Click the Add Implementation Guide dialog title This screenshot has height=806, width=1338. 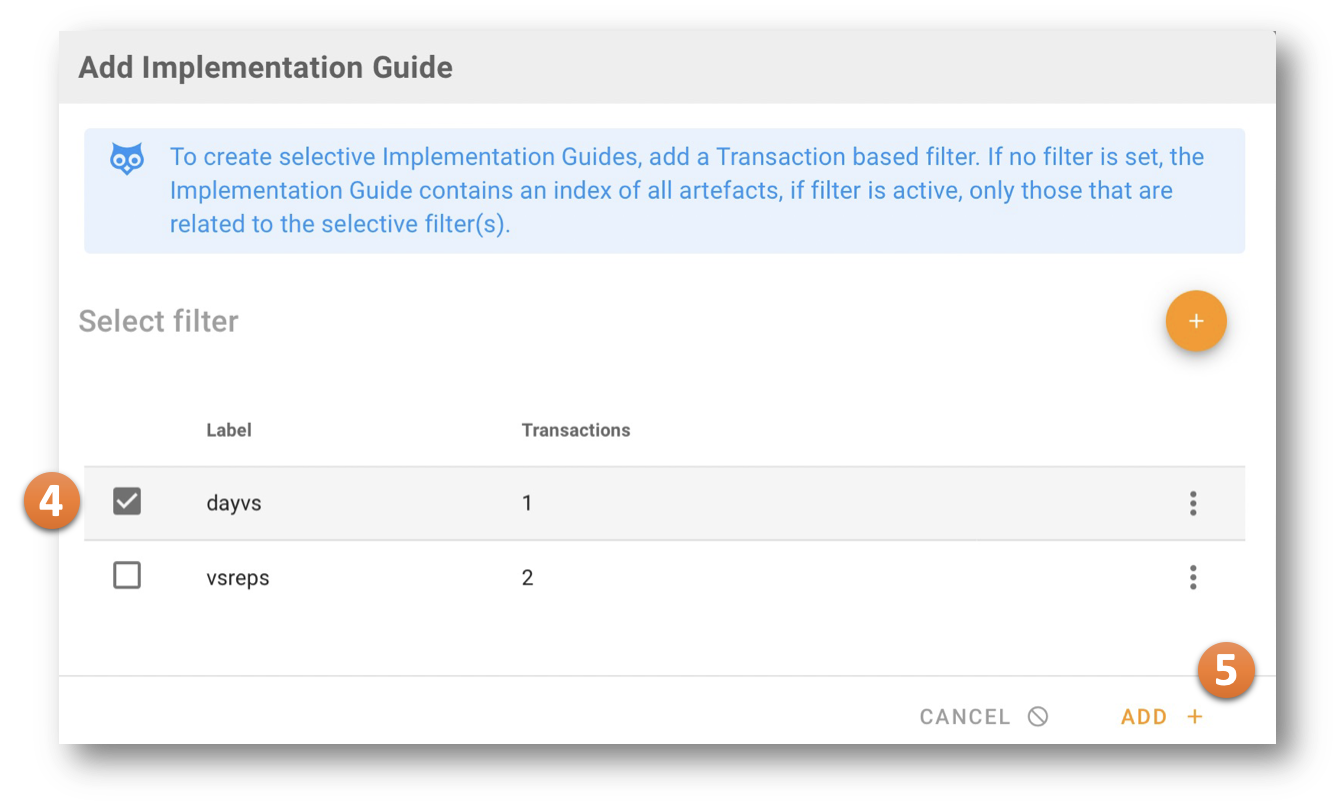click(x=265, y=67)
